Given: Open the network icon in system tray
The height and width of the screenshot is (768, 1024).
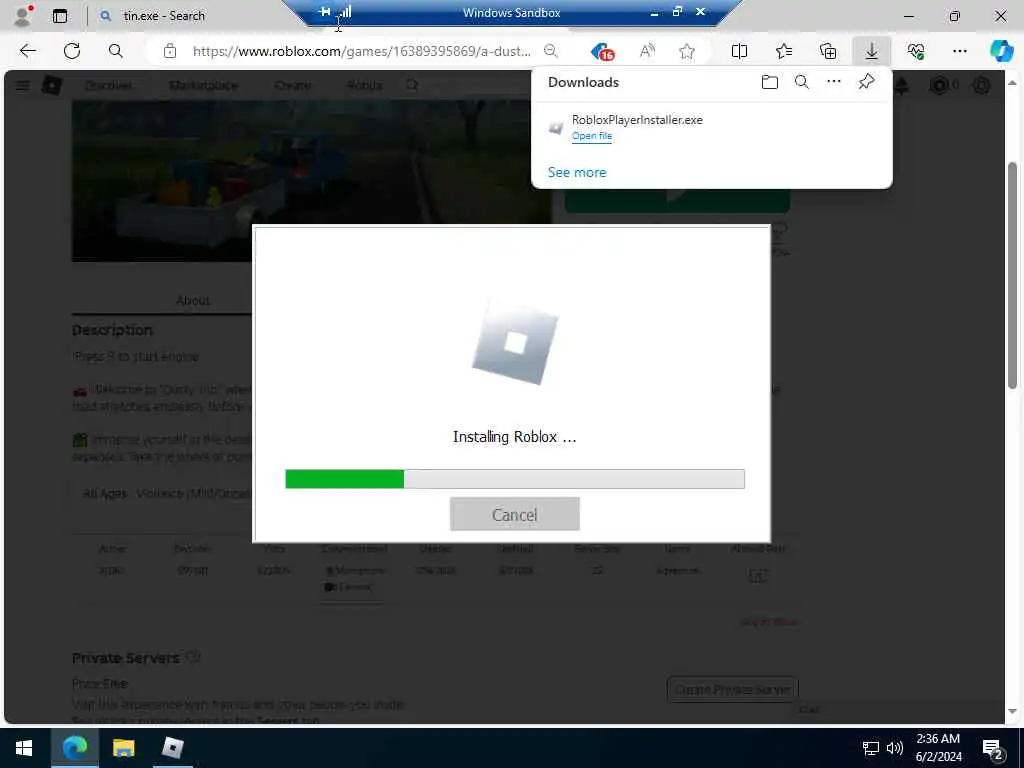Looking at the screenshot, I should [871, 748].
